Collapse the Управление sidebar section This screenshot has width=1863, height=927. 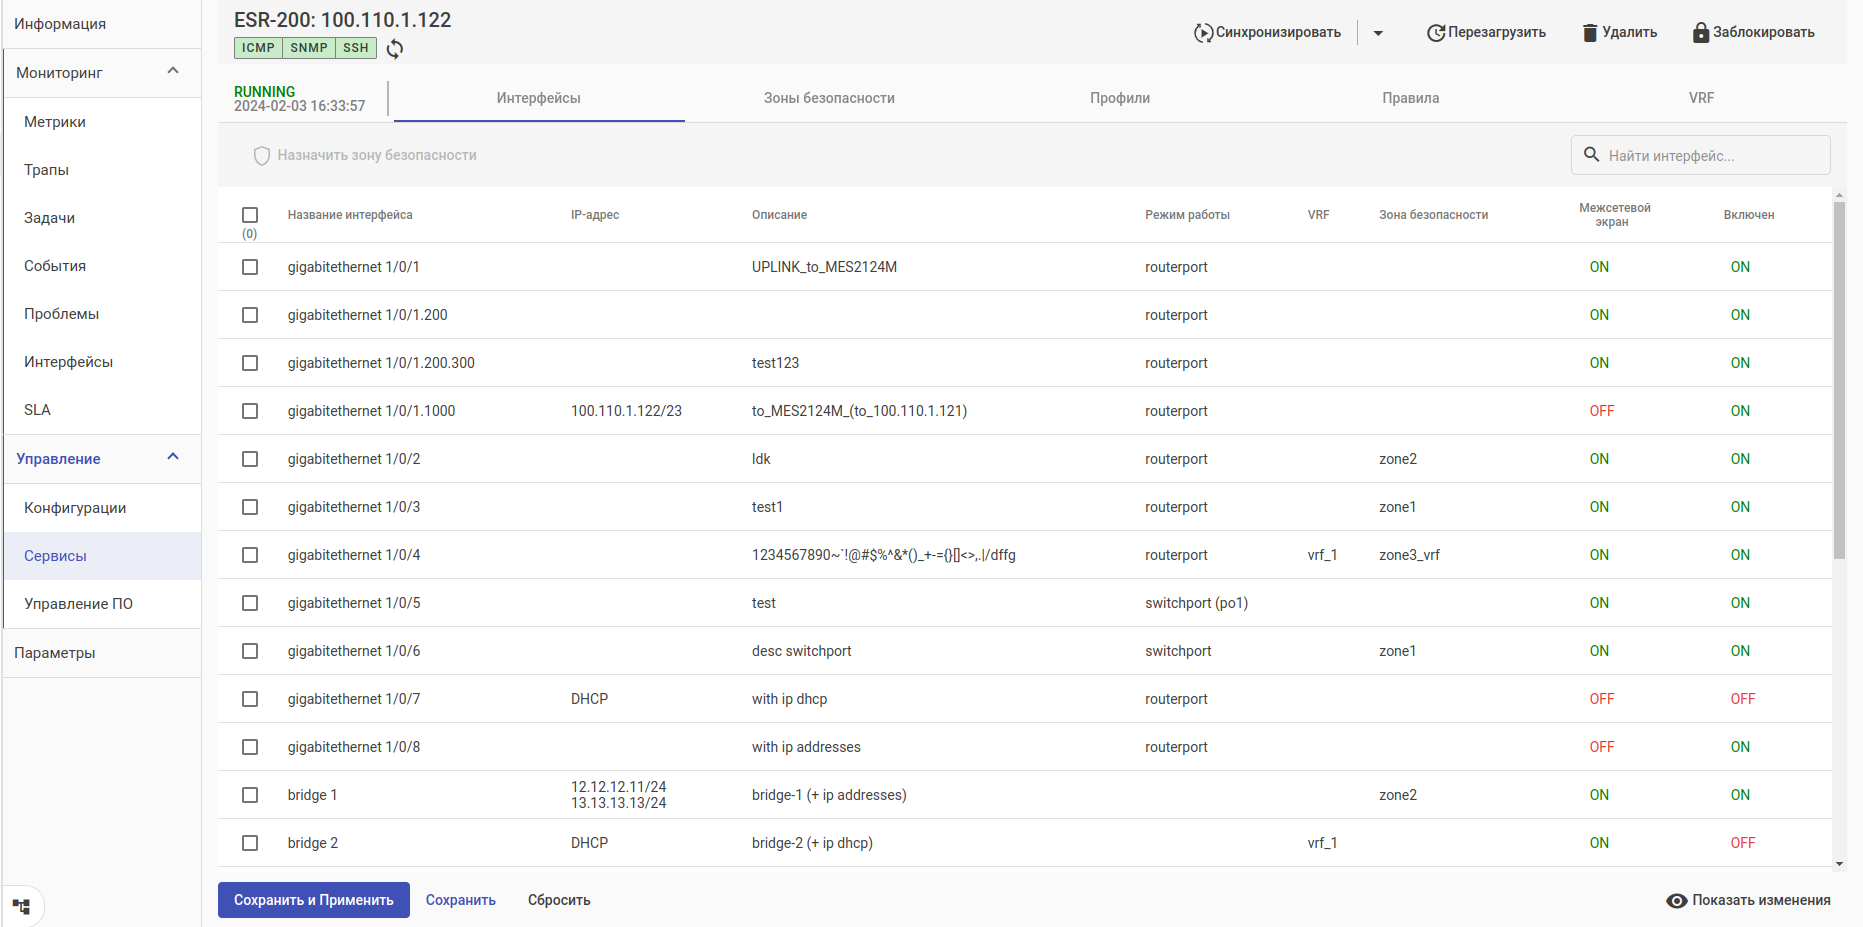pyautogui.click(x=173, y=457)
